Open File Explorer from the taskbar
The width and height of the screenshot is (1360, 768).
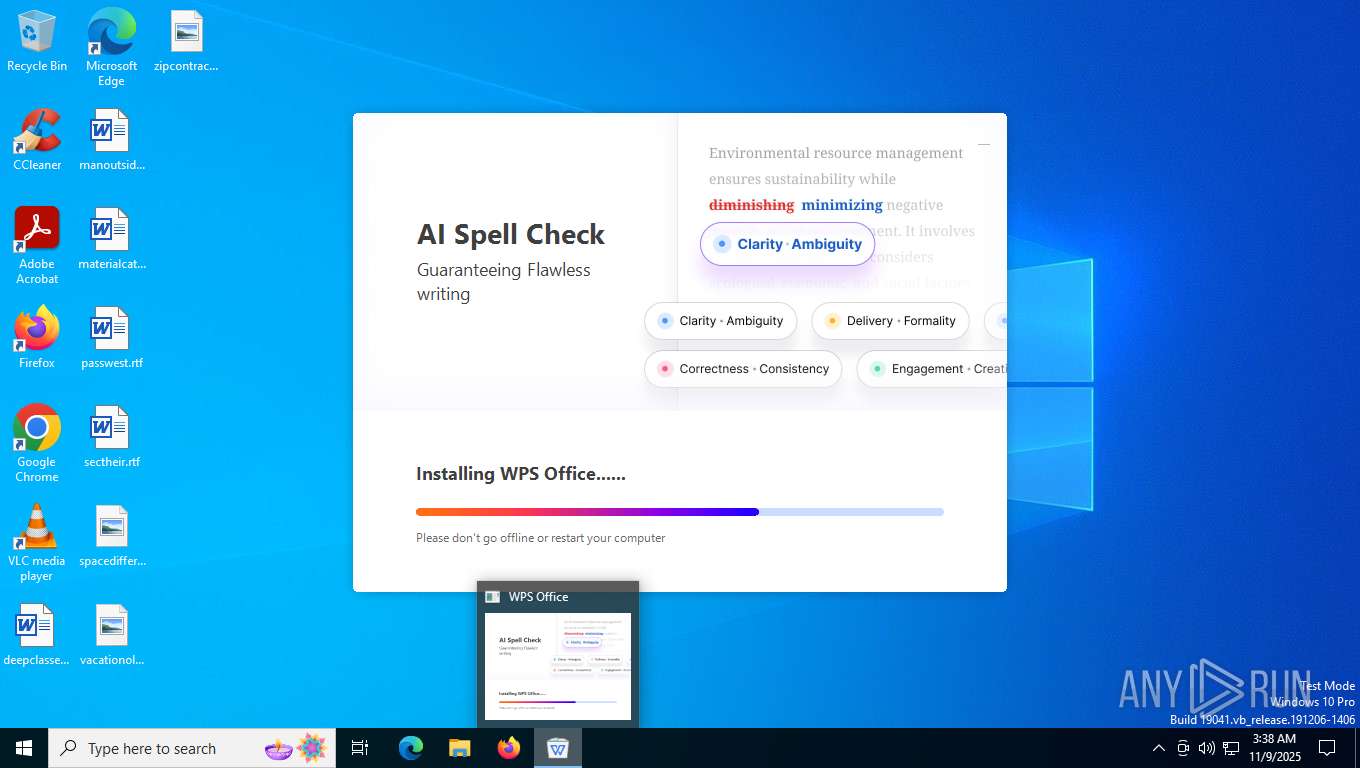pyautogui.click(x=460, y=748)
